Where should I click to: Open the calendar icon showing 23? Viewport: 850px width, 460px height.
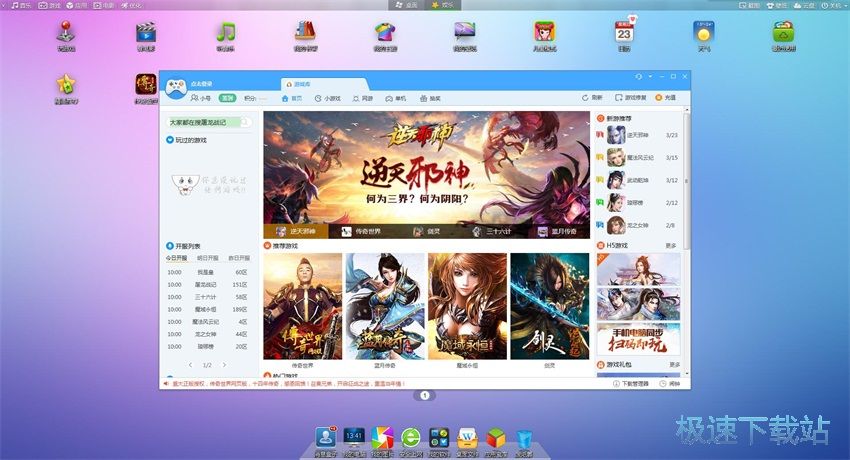click(624, 33)
